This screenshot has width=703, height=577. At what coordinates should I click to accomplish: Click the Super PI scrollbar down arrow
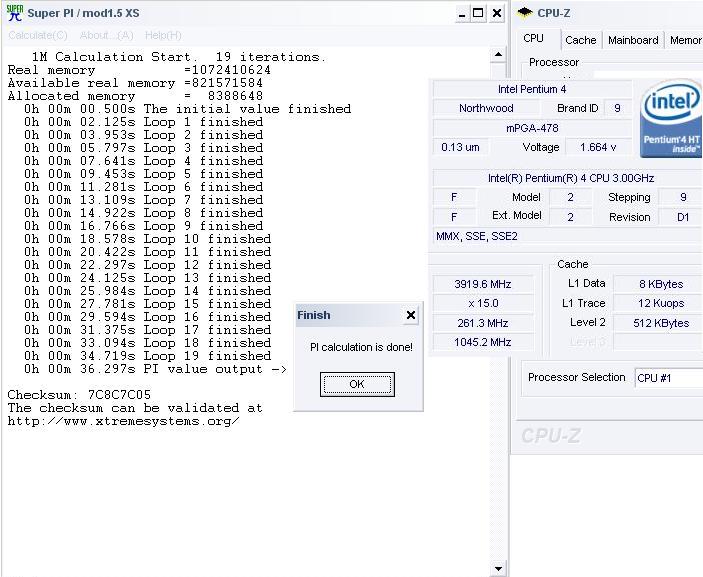tap(498, 569)
